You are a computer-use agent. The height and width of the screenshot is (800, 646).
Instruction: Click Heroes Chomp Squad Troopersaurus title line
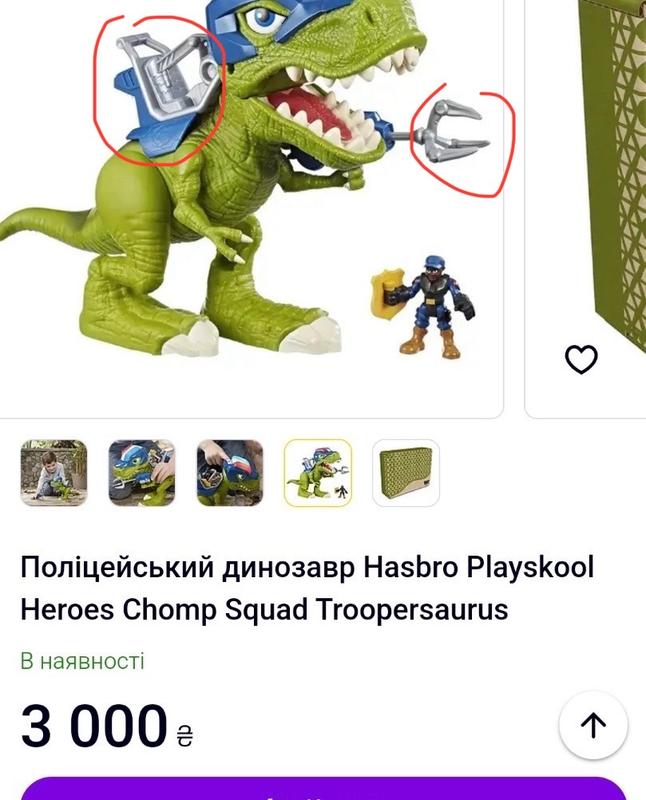264,609
